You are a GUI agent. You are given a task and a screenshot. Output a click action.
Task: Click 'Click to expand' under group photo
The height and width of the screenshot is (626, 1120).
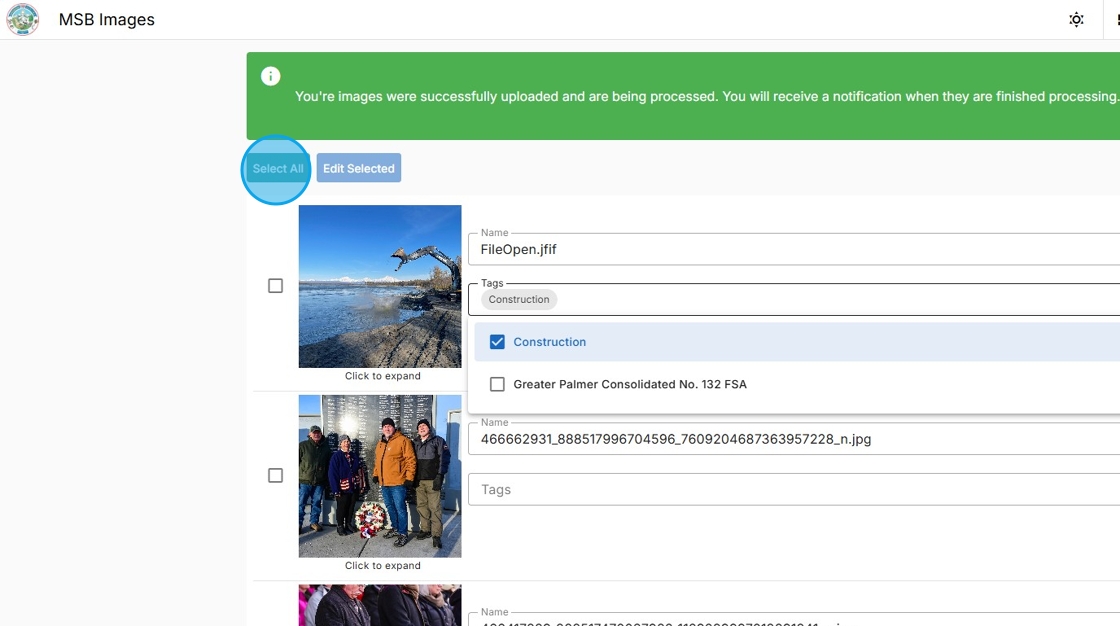click(x=383, y=565)
